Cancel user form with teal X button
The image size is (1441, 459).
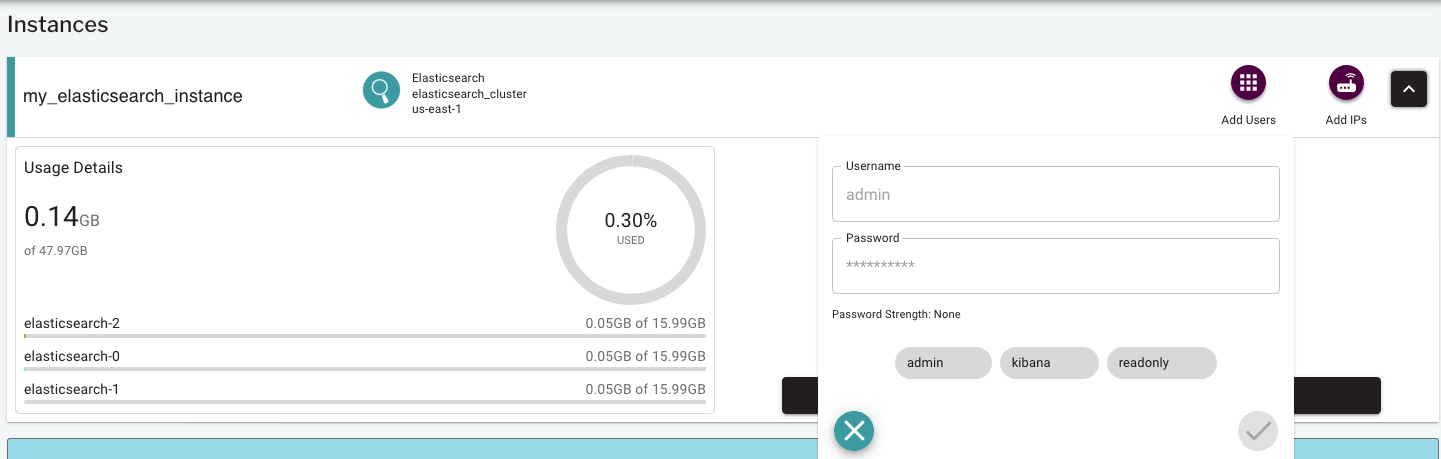click(853, 431)
